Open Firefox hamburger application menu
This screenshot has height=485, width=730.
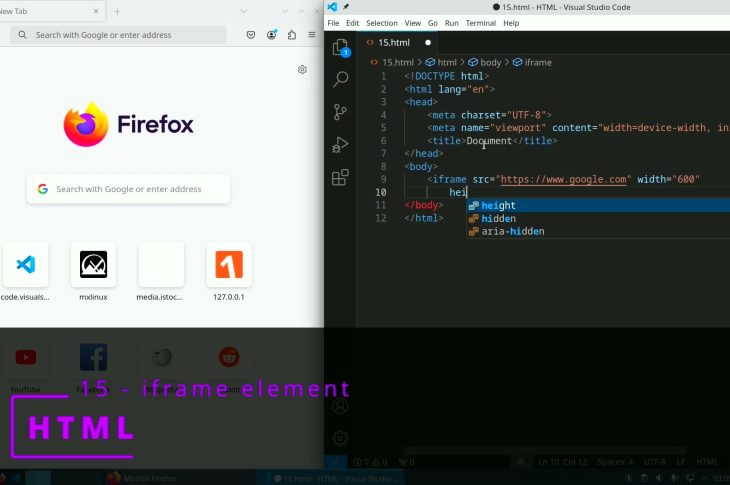coord(312,35)
